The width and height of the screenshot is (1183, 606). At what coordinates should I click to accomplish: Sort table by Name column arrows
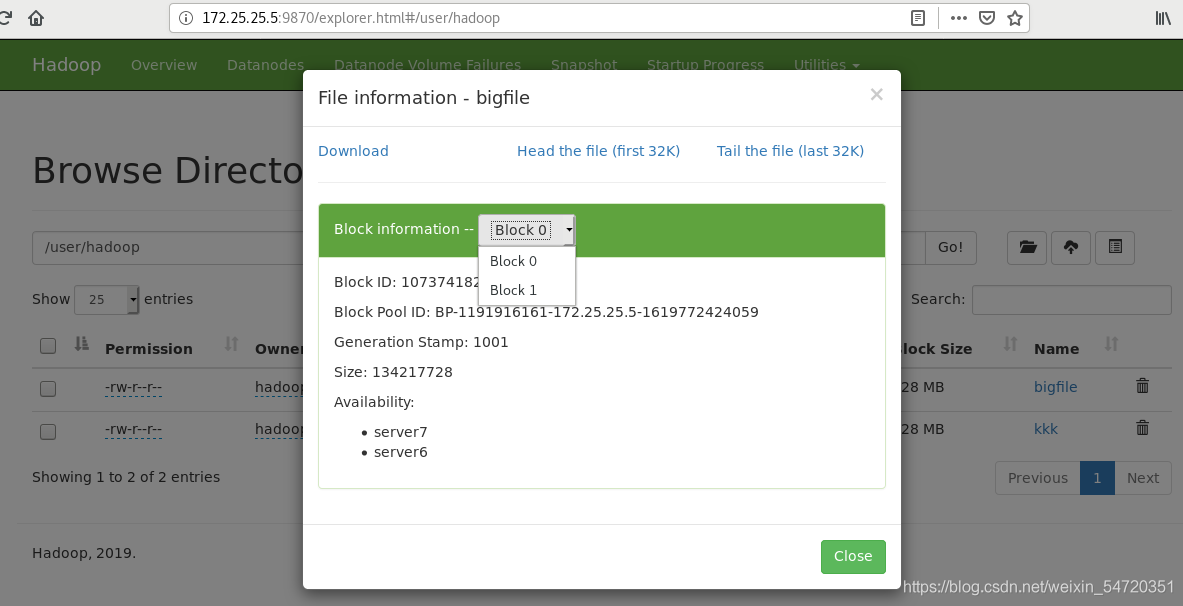(x=1111, y=344)
